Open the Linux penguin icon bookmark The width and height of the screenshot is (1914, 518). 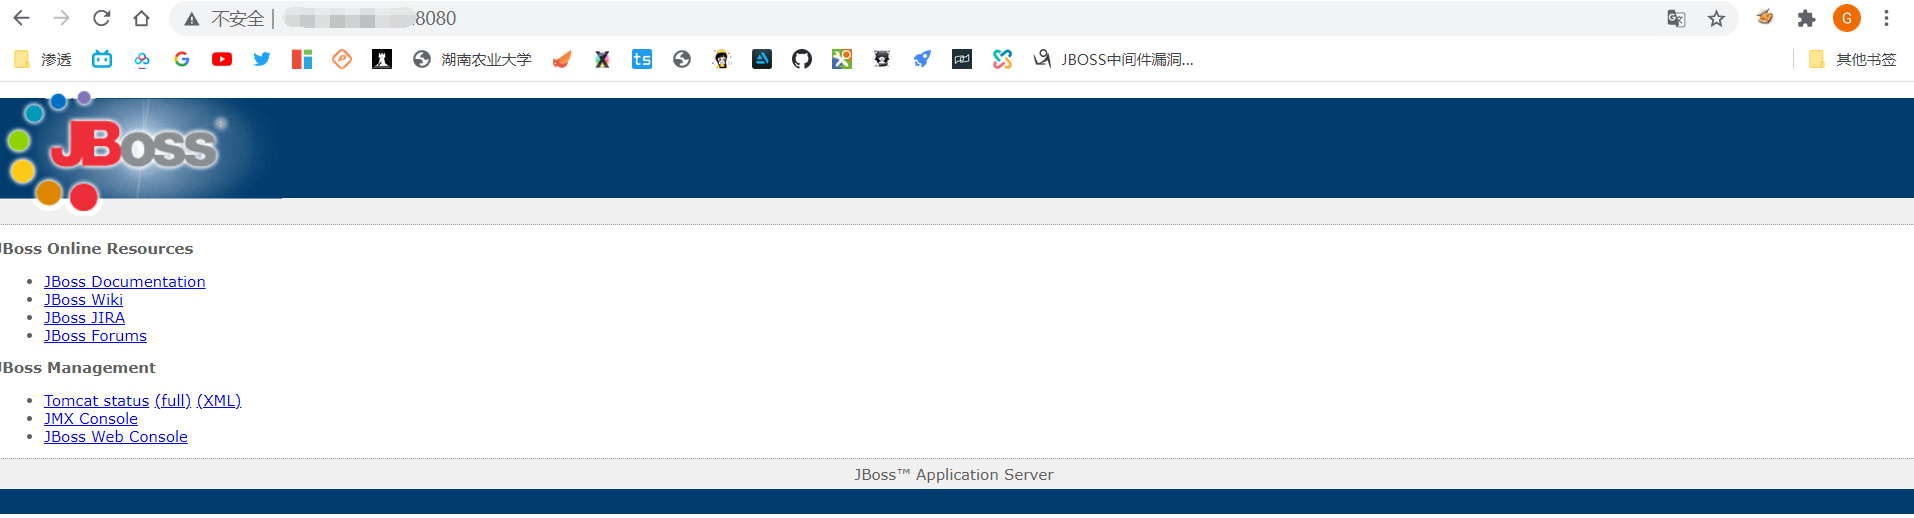(722, 59)
